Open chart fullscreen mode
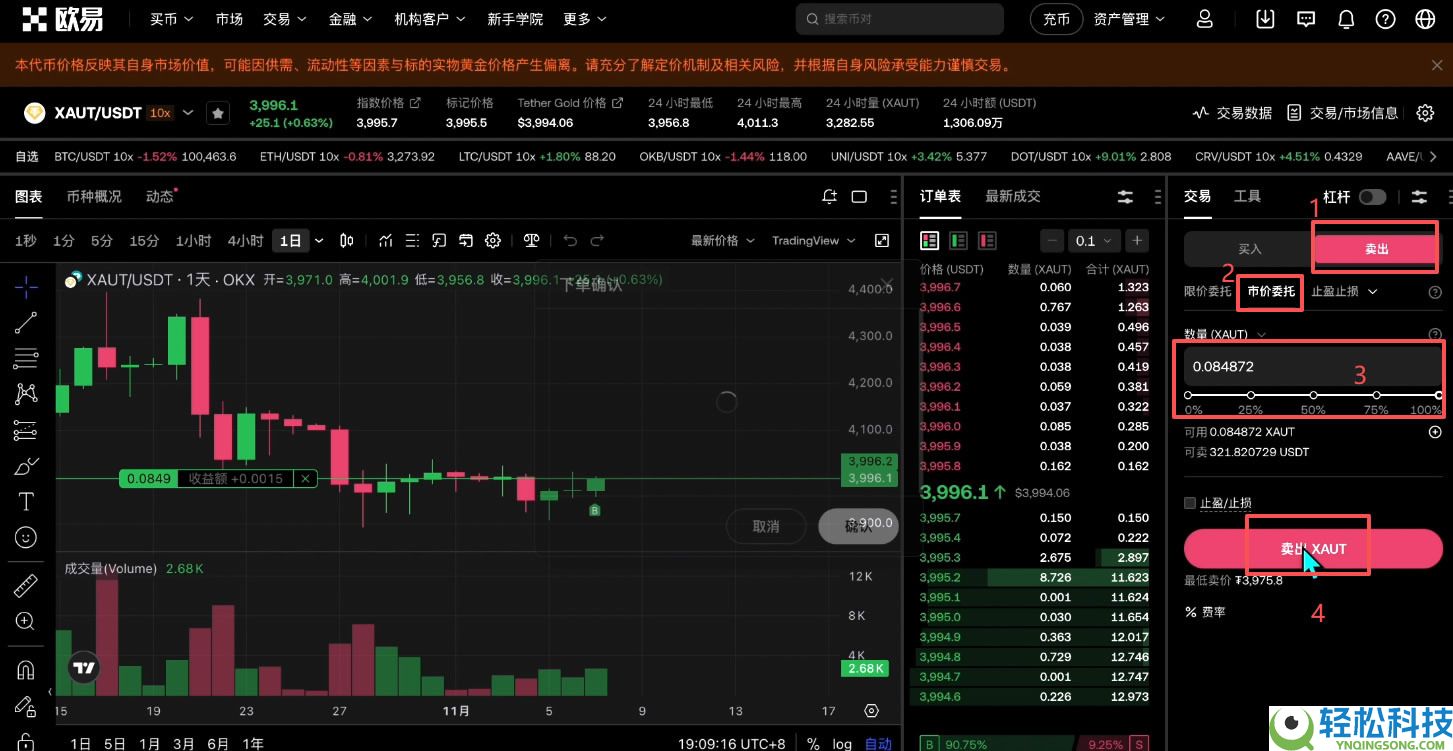Screen dimensions: 1453x751 (x=881, y=240)
